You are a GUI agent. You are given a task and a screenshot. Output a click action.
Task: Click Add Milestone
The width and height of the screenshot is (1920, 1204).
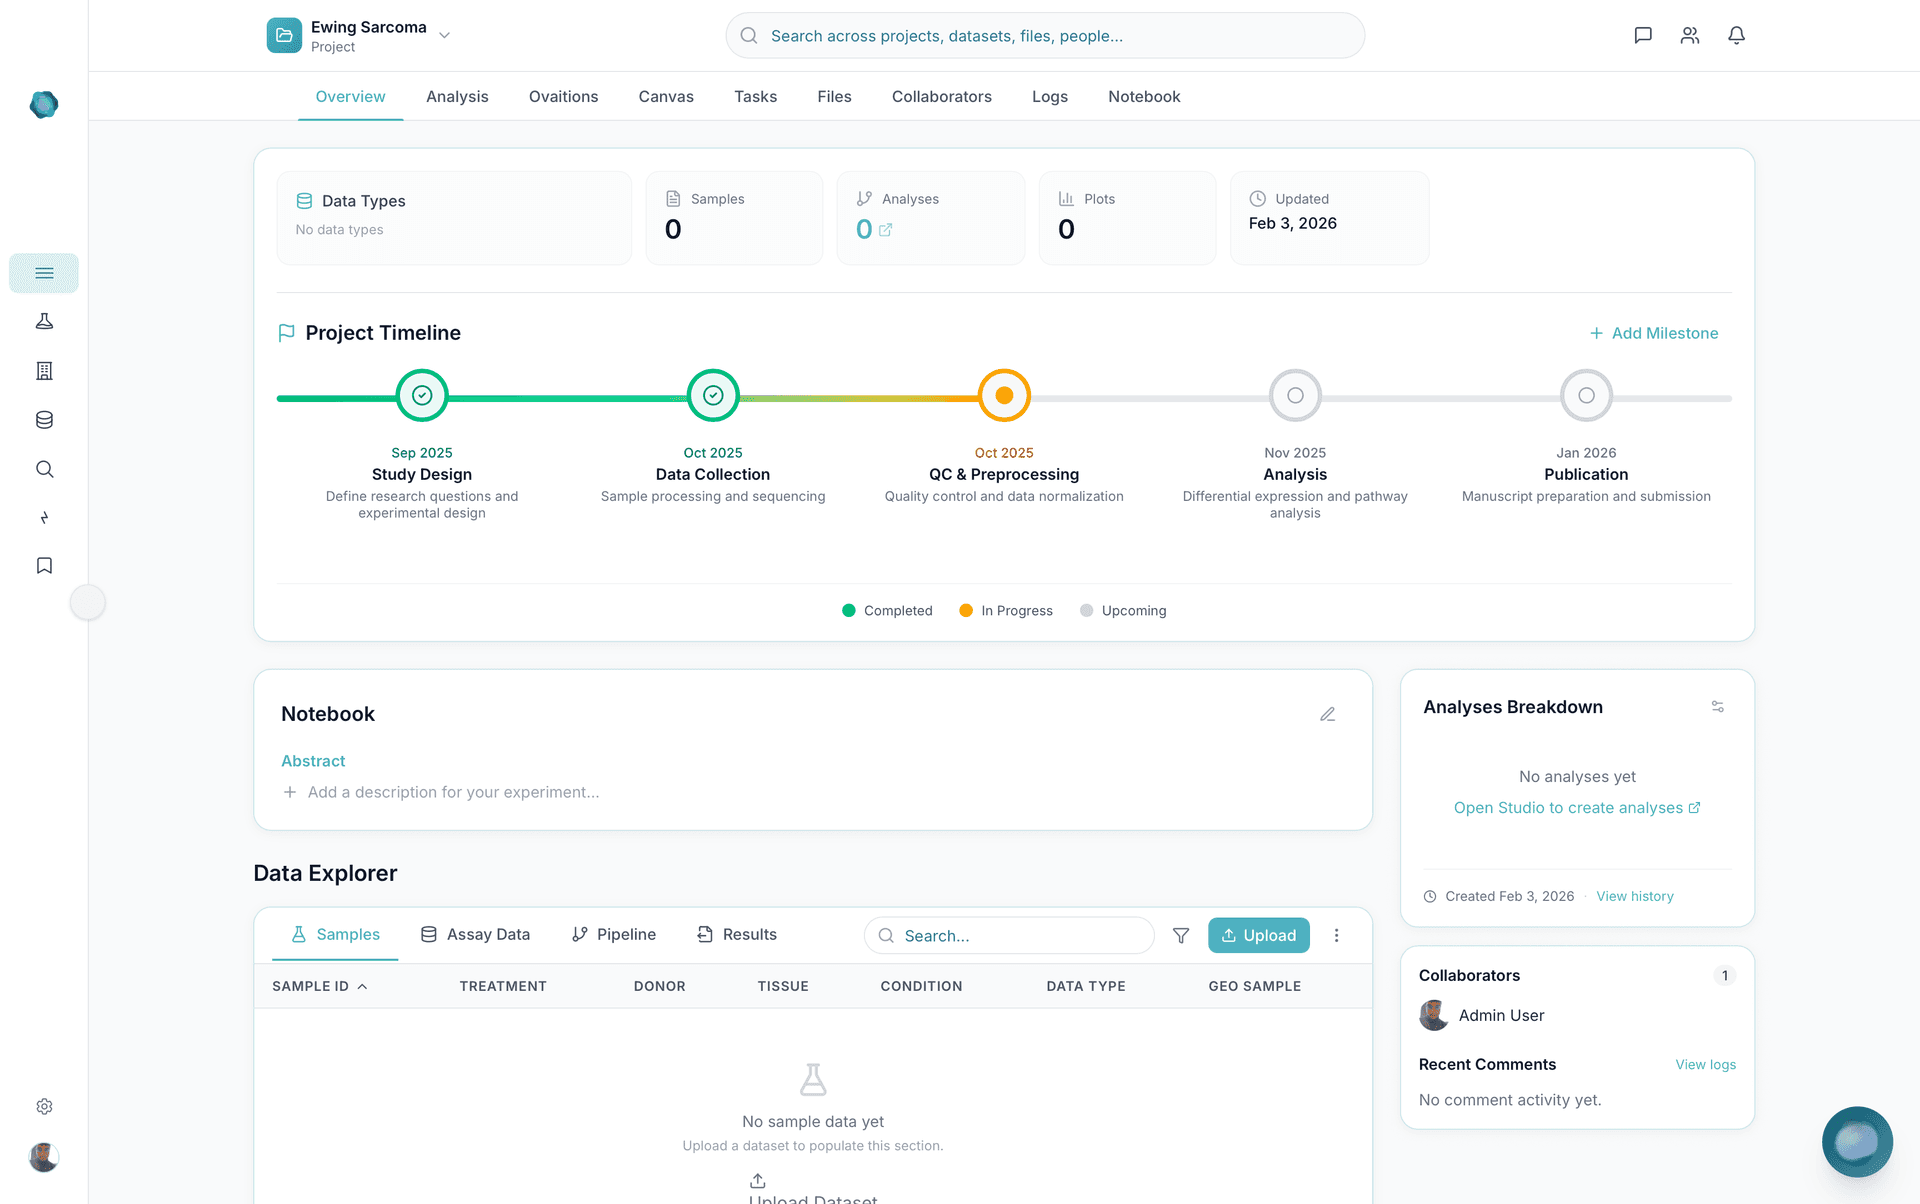coord(1654,333)
